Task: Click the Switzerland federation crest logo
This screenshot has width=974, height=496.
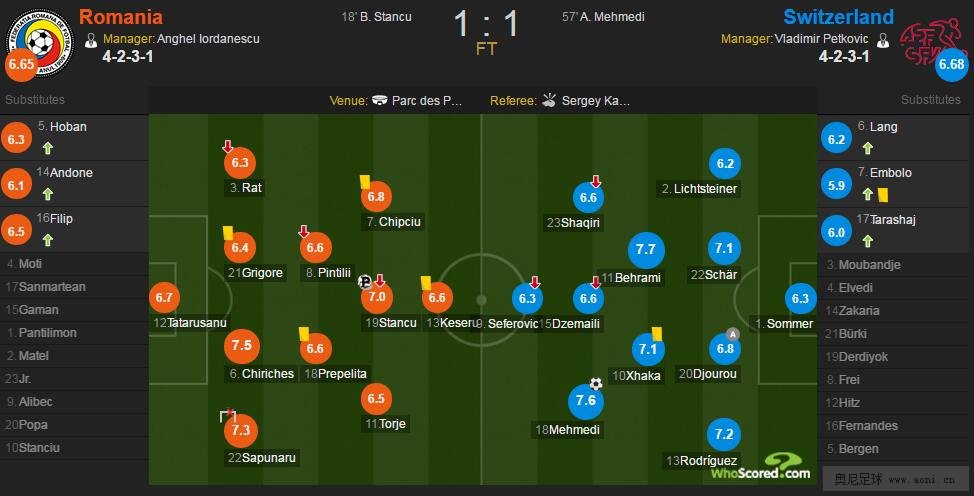Action: click(932, 42)
